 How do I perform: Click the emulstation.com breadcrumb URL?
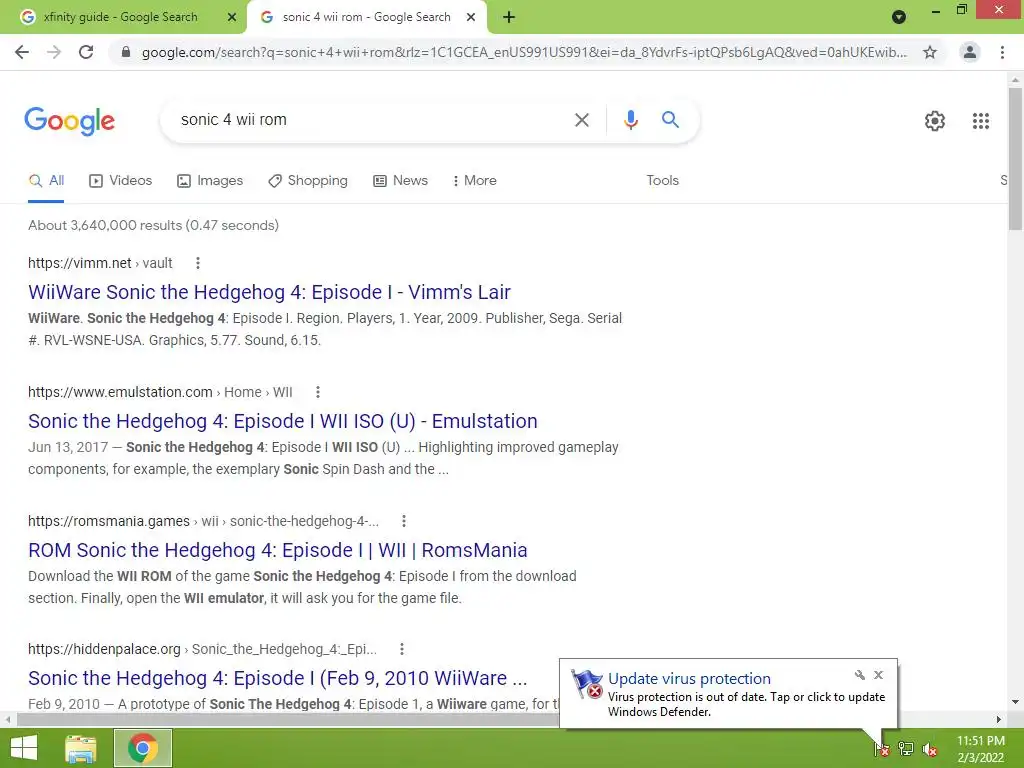(x=160, y=392)
